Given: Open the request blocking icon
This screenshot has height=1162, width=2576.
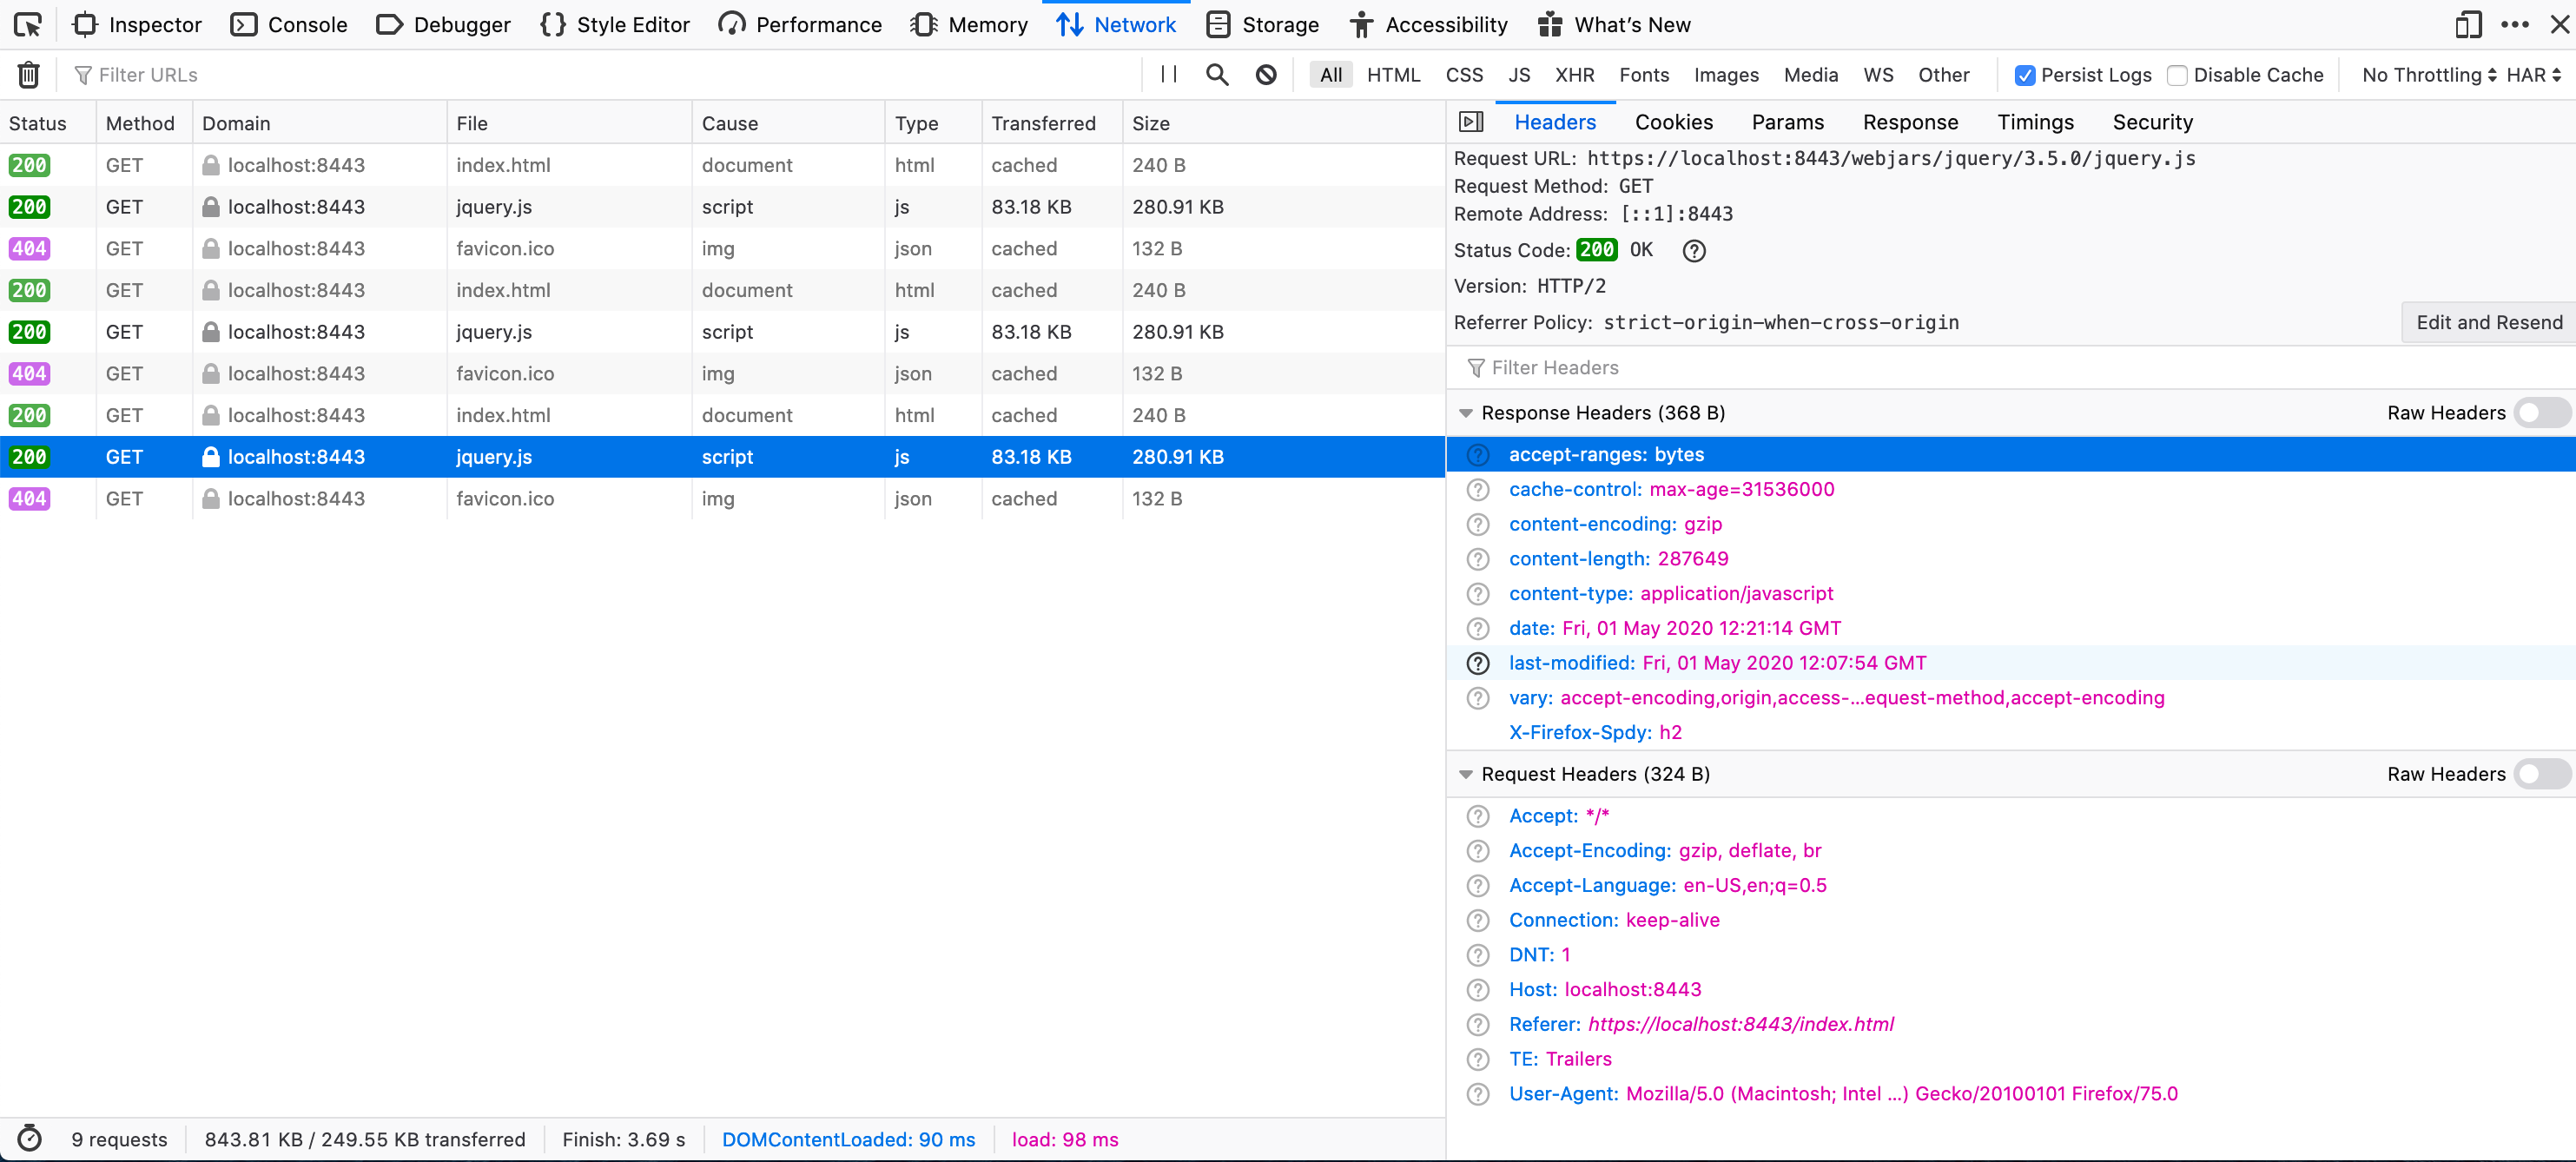Looking at the screenshot, I should tap(1266, 74).
